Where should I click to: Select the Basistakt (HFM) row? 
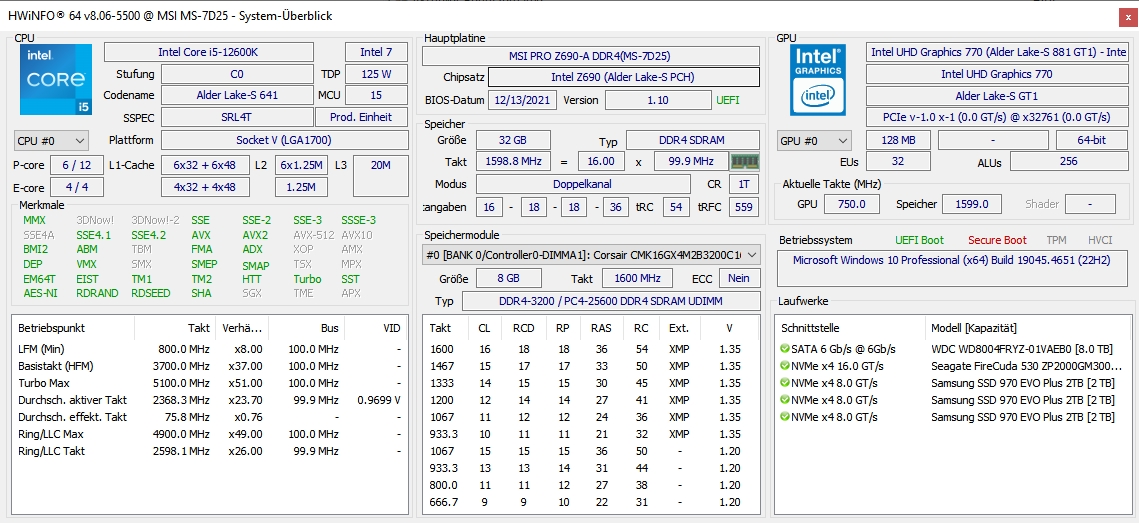(210, 366)
